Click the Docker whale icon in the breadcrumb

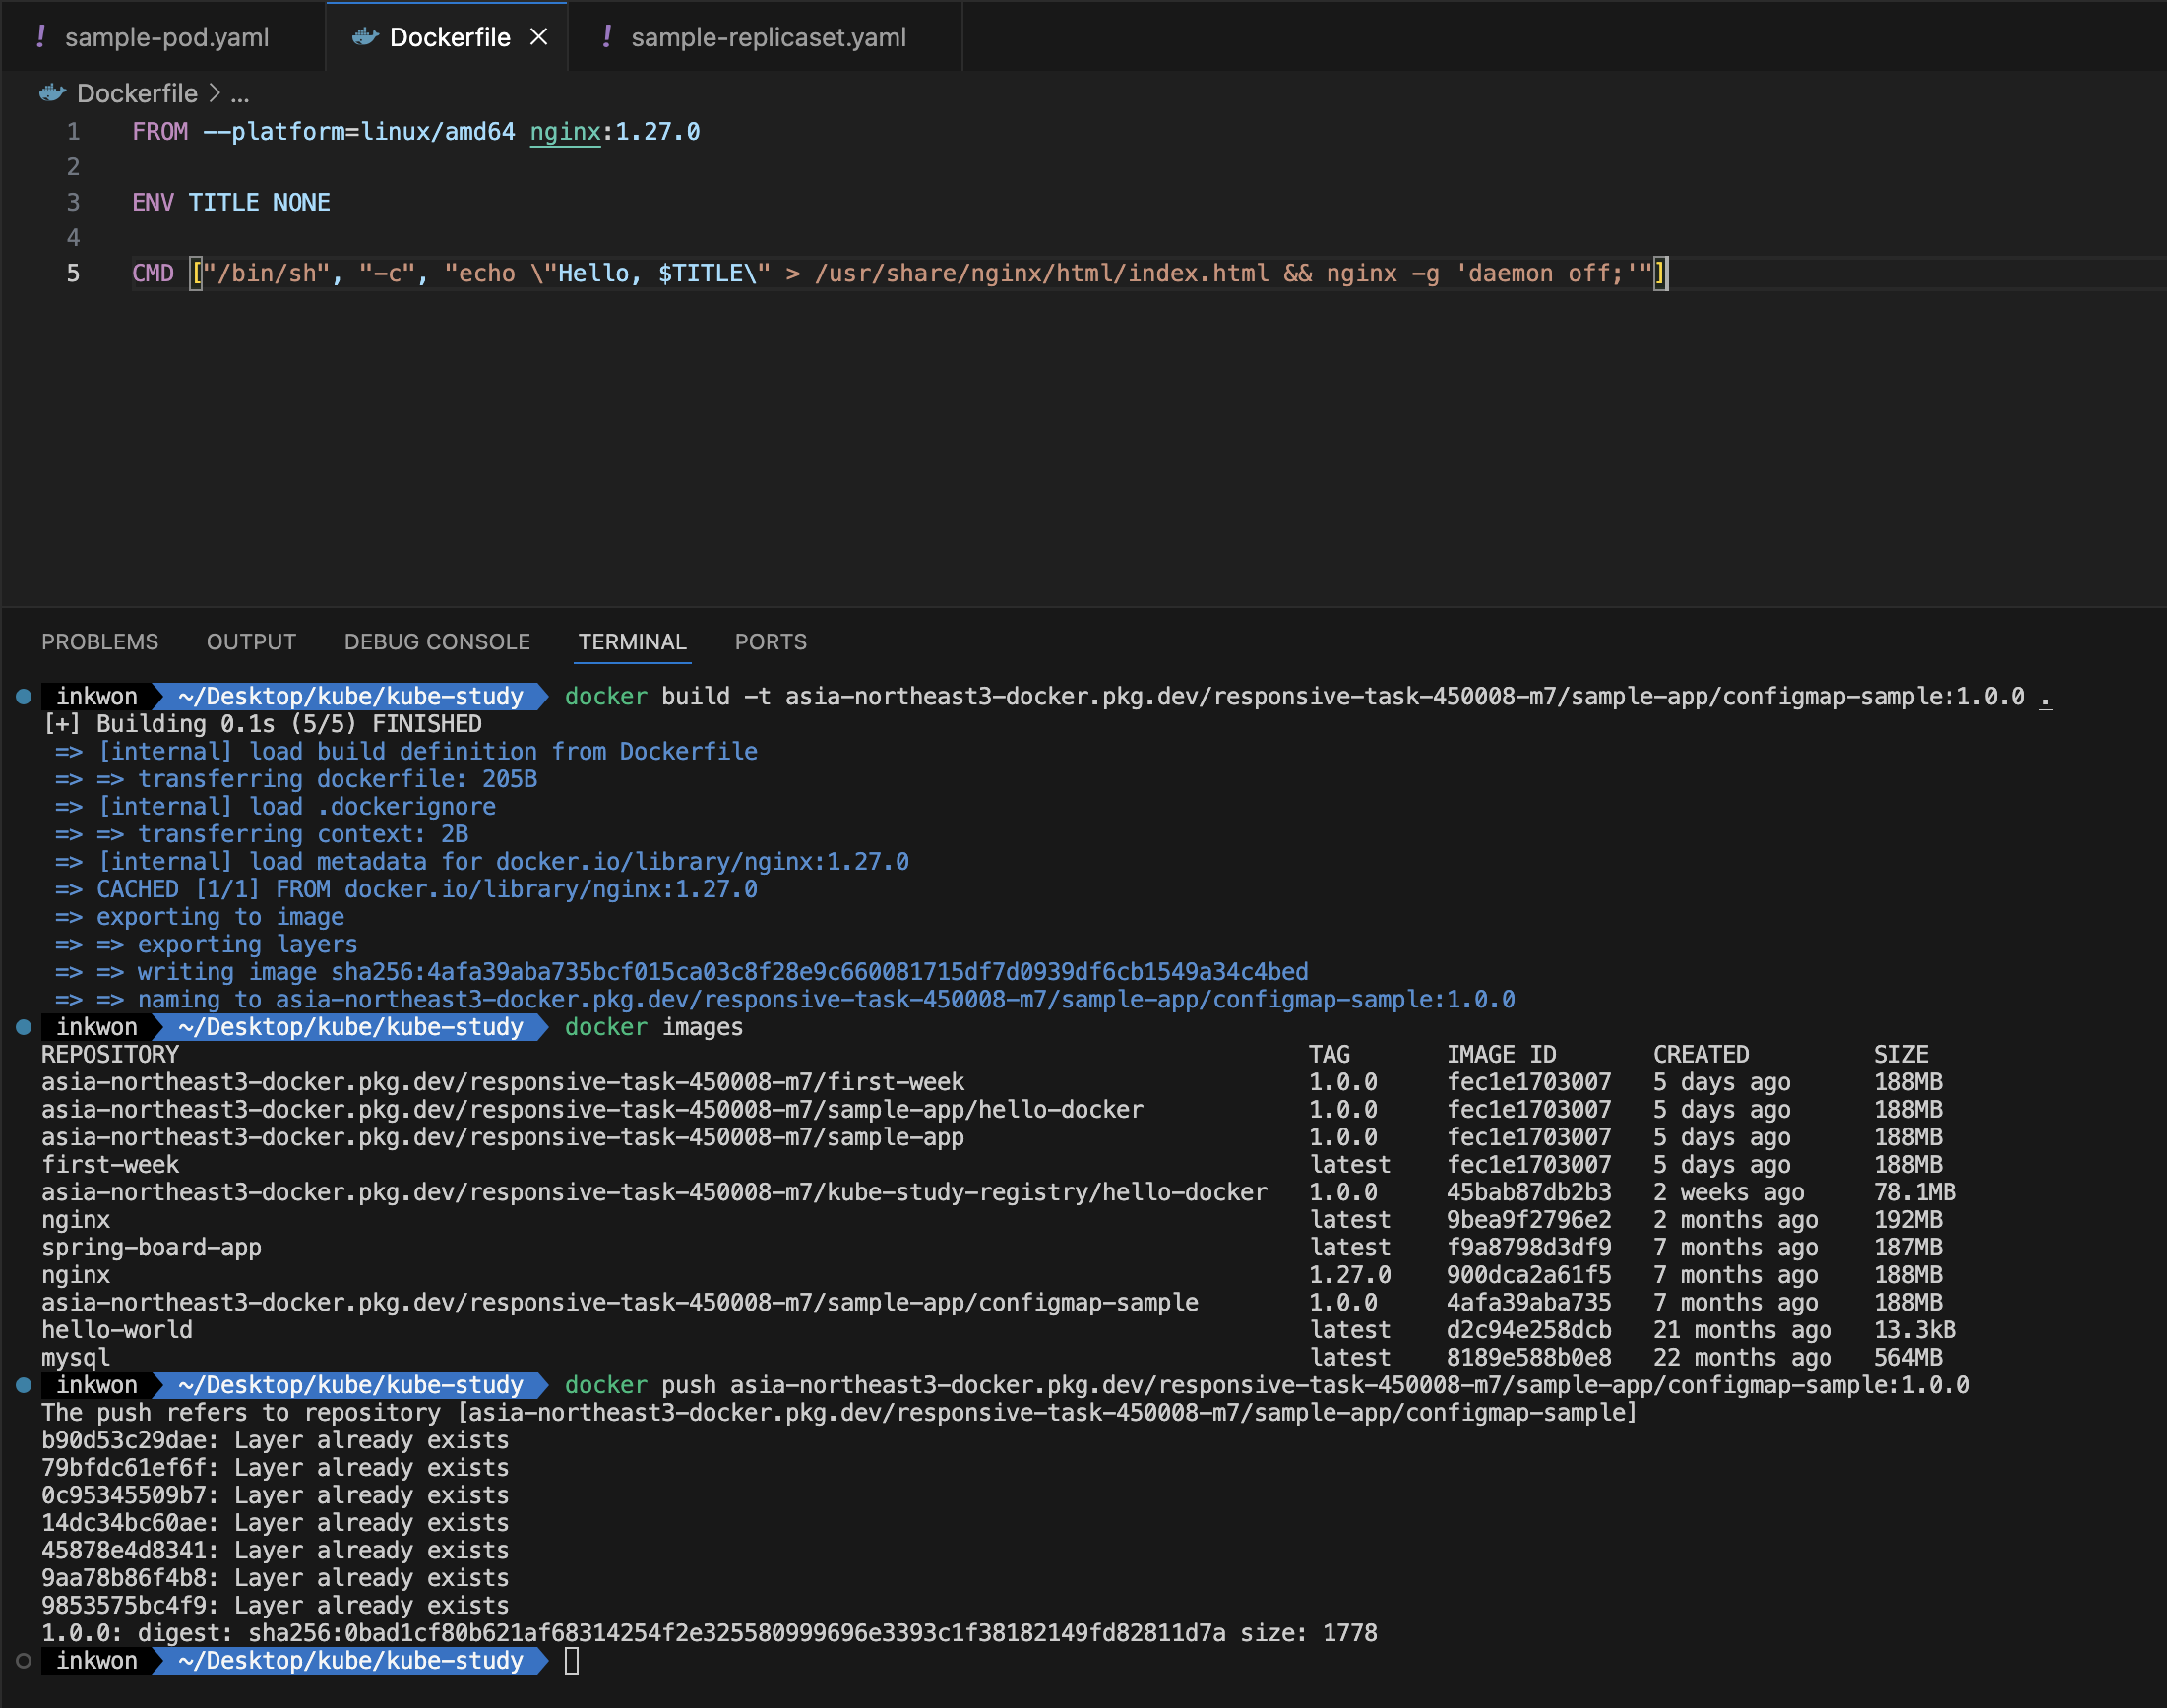(x=52, y=93)
